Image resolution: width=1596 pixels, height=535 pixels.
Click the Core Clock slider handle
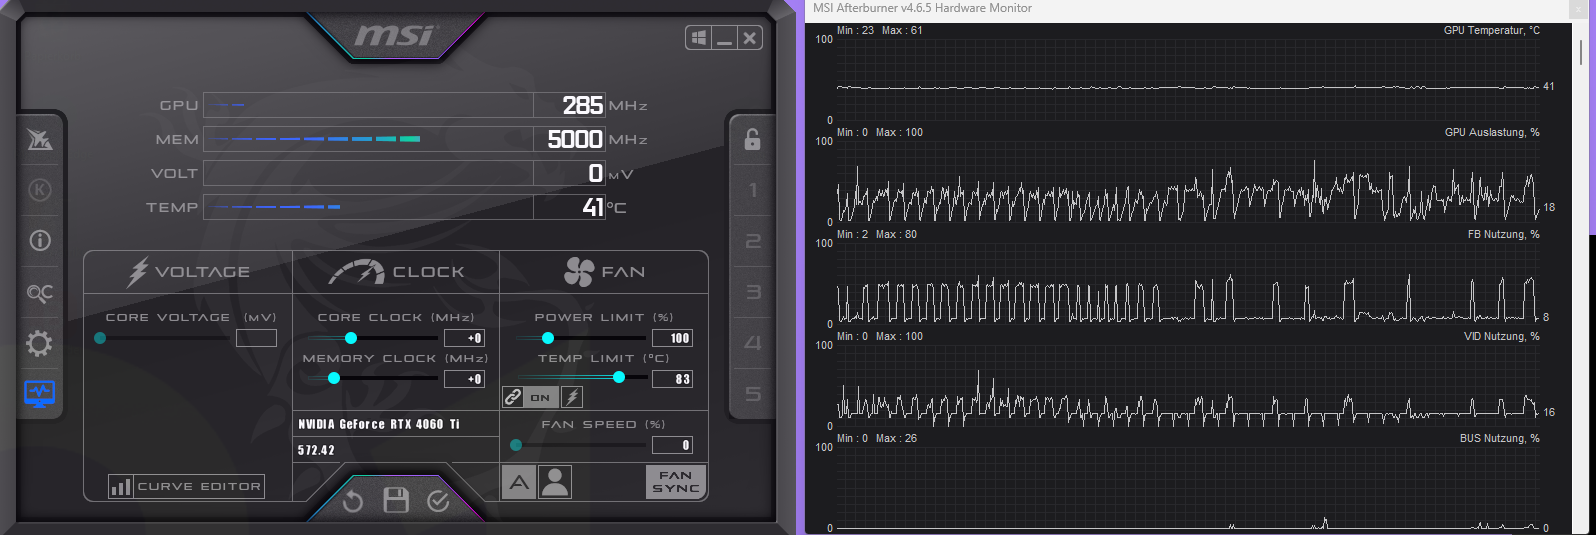click(x=351, y=338)
